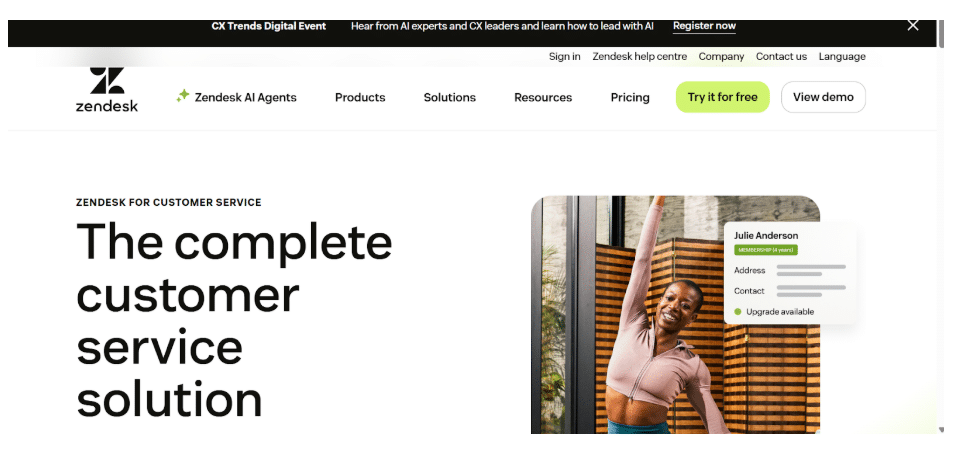Click the green Membership badge
This screenshot has width=976, height=472.
[766, 250]
